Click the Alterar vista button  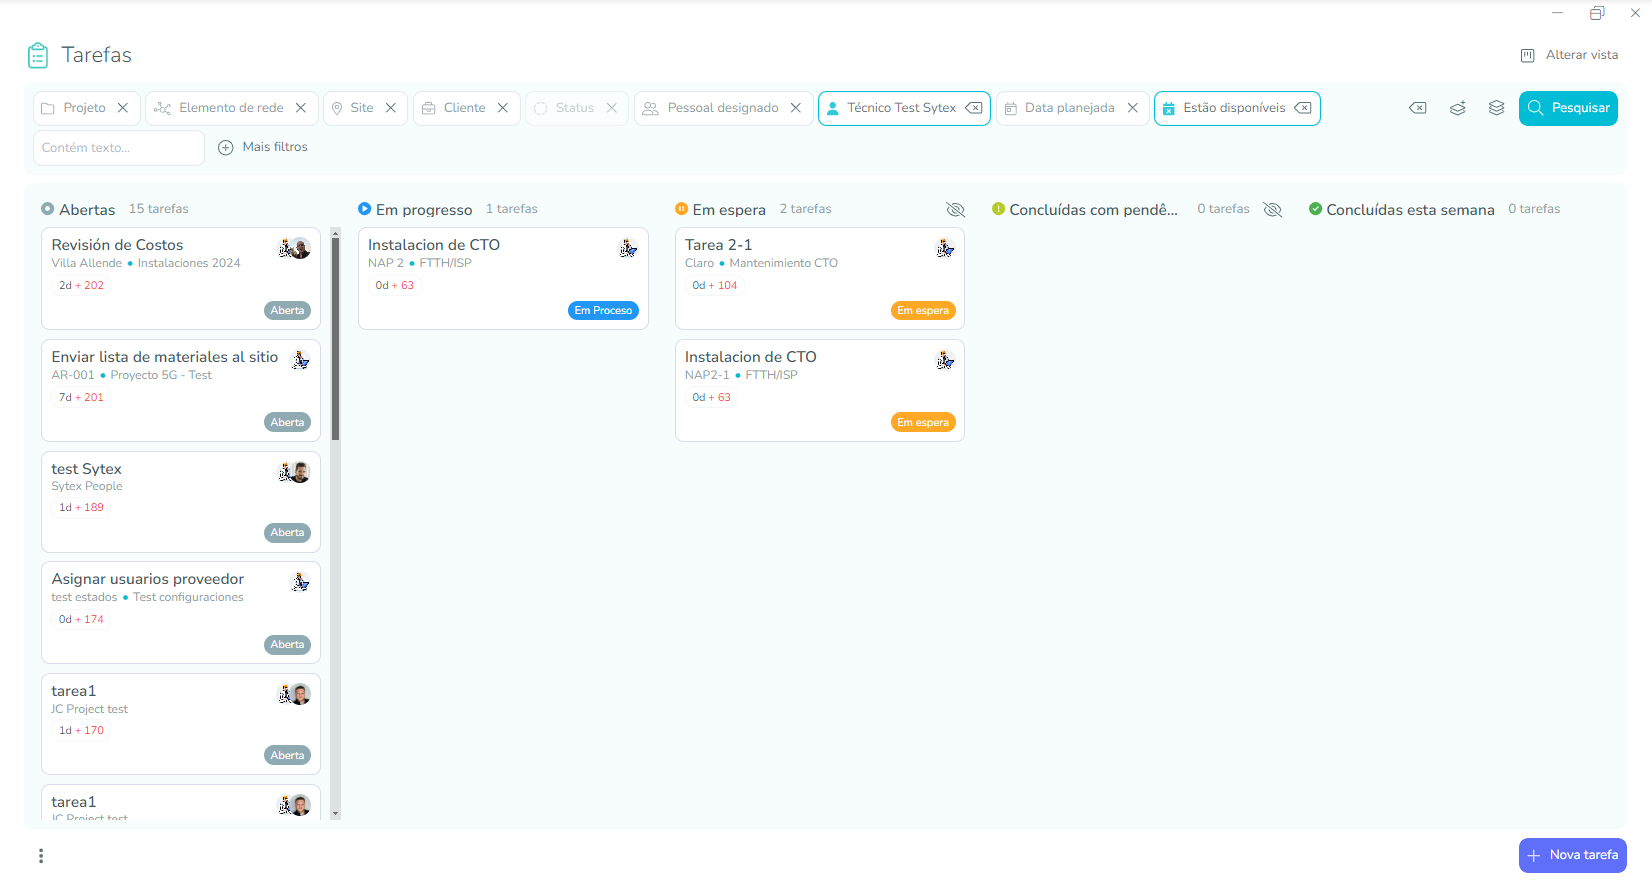tap(1569, 55)
